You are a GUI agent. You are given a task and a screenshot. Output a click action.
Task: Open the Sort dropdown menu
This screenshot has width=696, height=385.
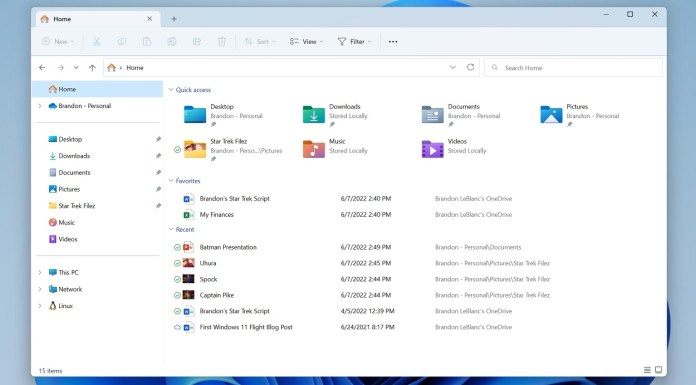(x=260, y=42)
